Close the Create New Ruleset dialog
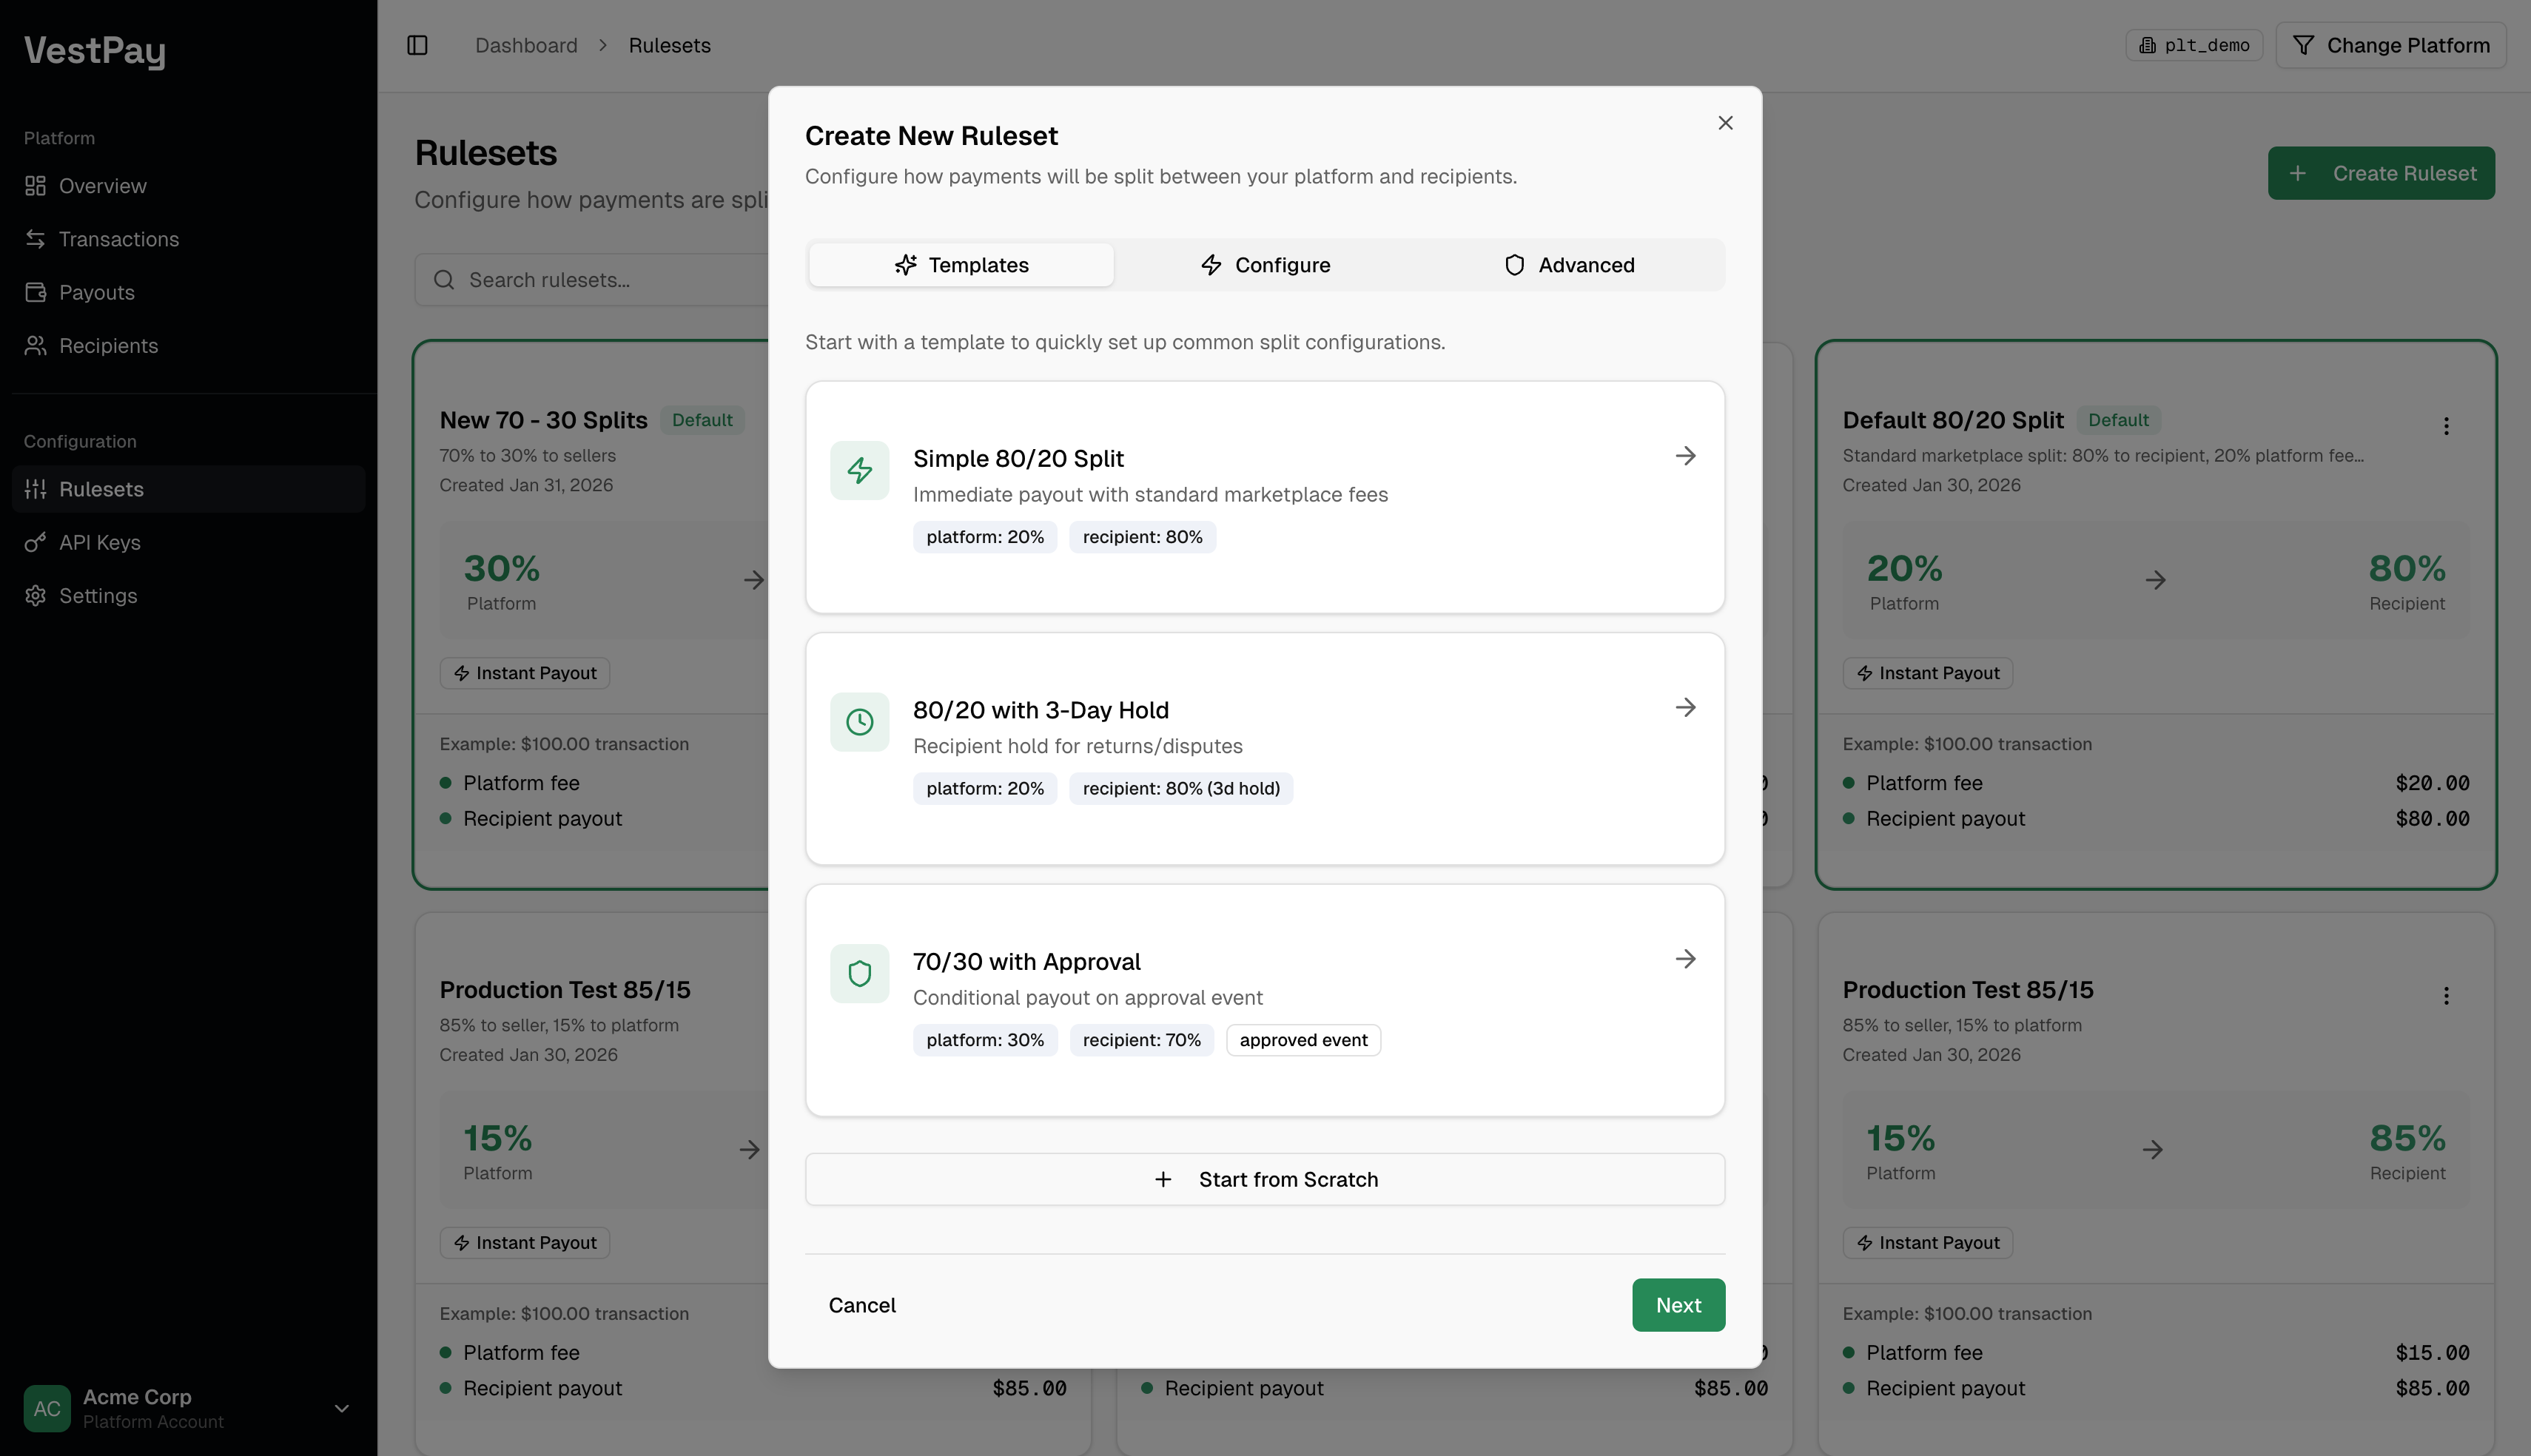 click(x=1725, y=122)
